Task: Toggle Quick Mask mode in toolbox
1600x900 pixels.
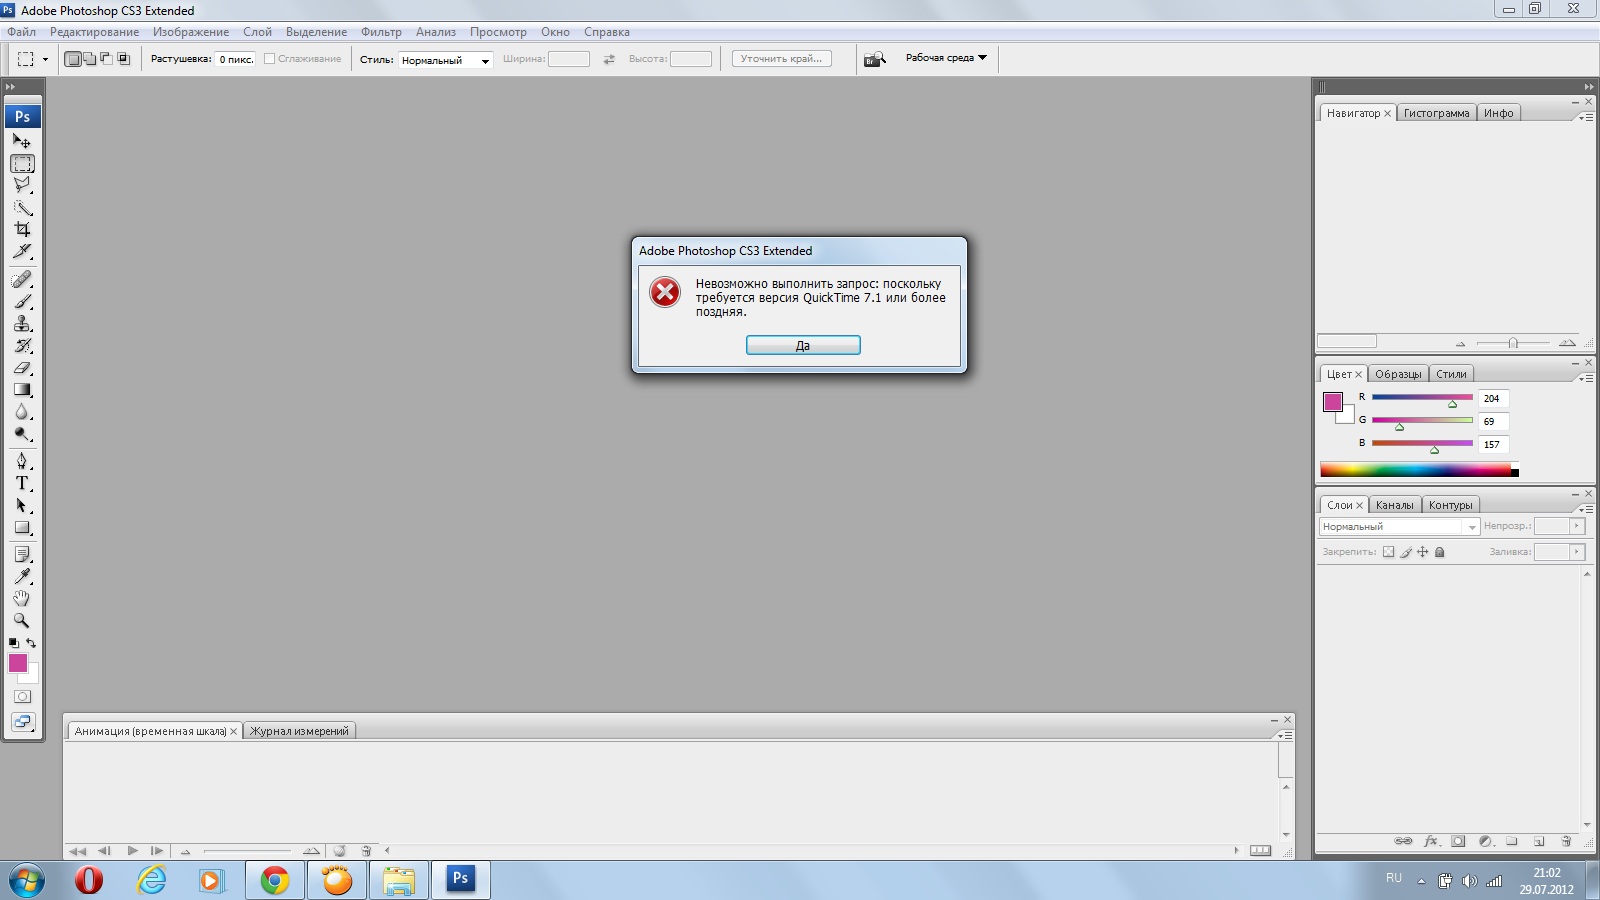Action: 22,696
